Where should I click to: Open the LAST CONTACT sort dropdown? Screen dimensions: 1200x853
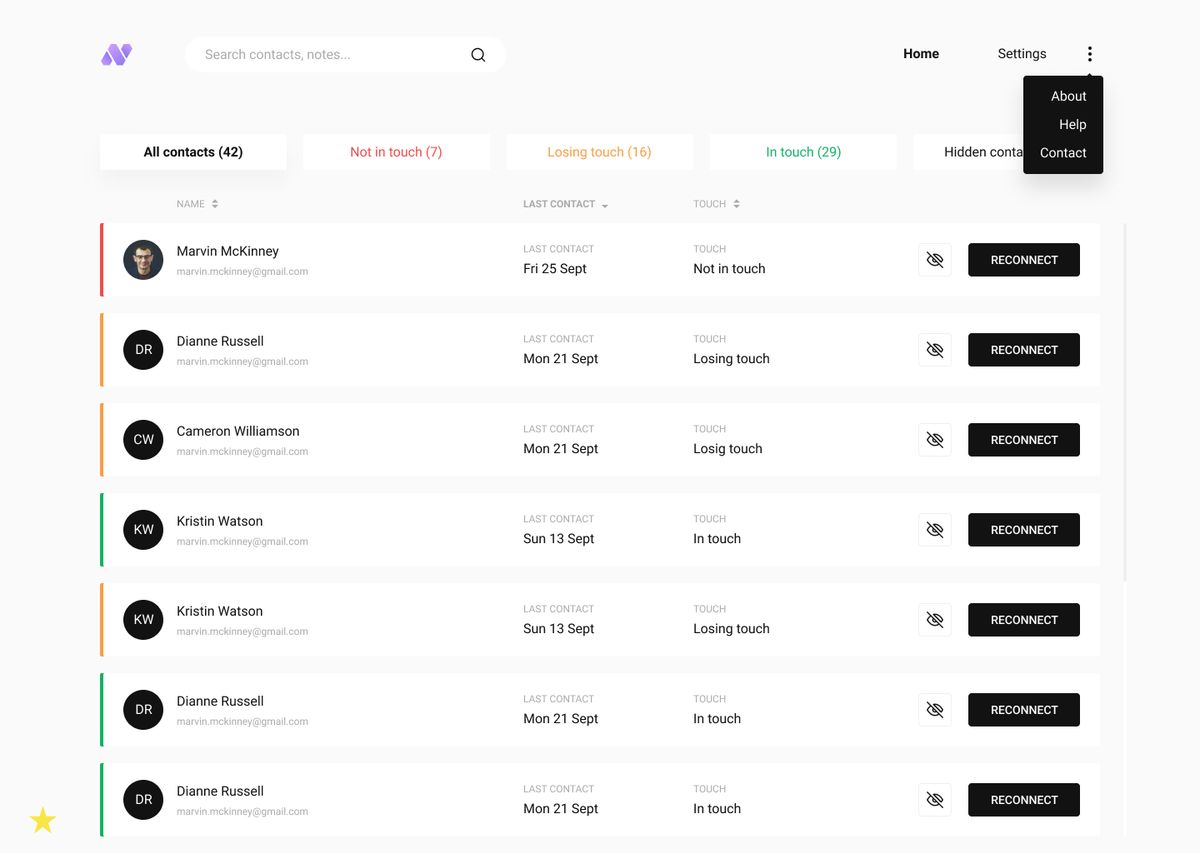pyautogui.click(x=564, y=203)
